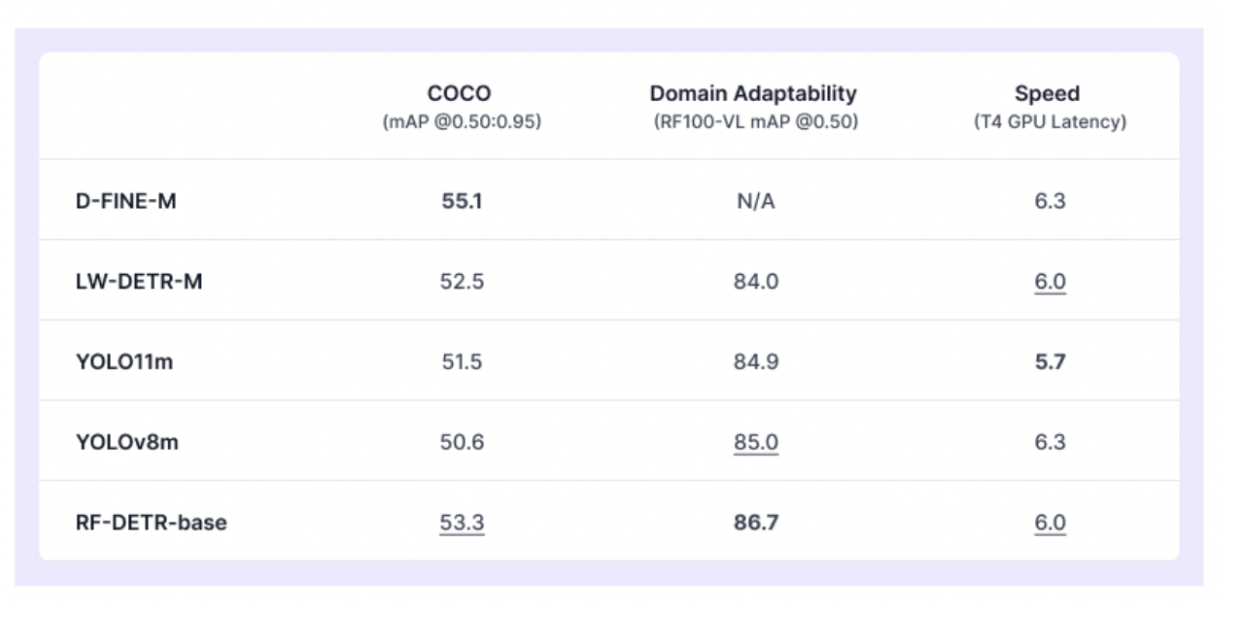Click underlined 6.0 latency for LW-DETR-M

[x=1050, y=282]
